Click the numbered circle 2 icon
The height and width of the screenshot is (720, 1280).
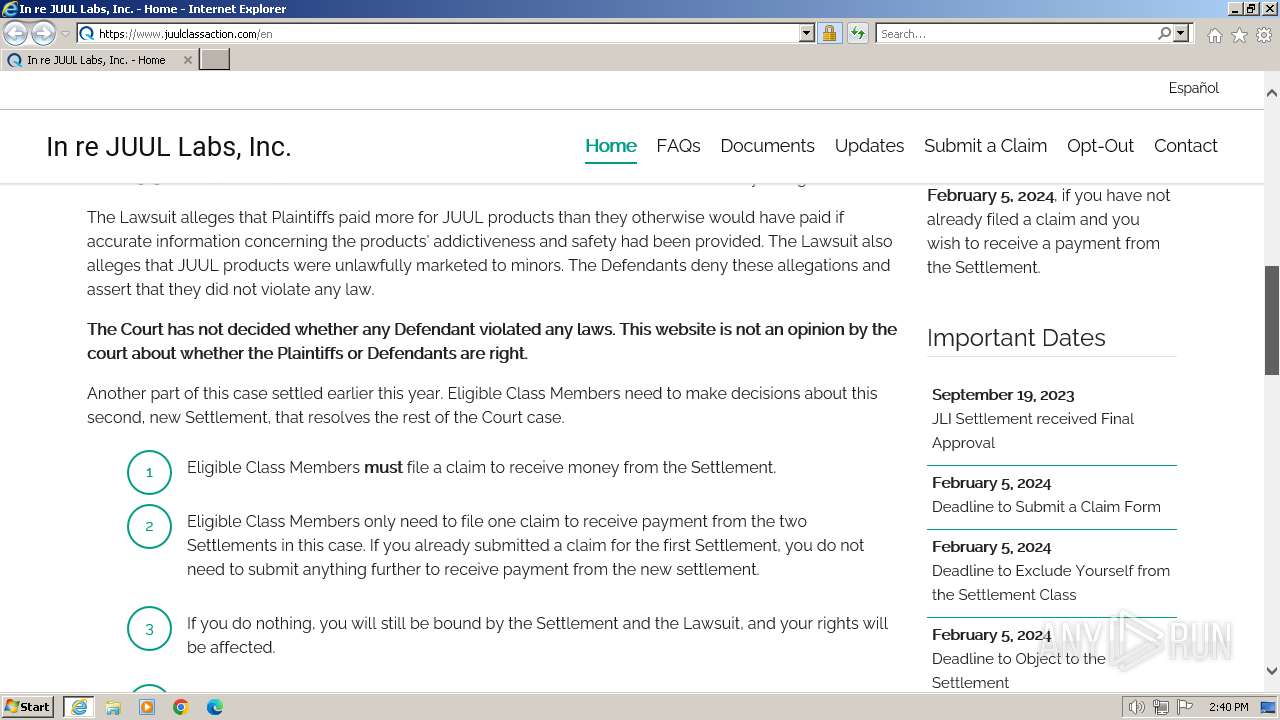coord(149,526)
